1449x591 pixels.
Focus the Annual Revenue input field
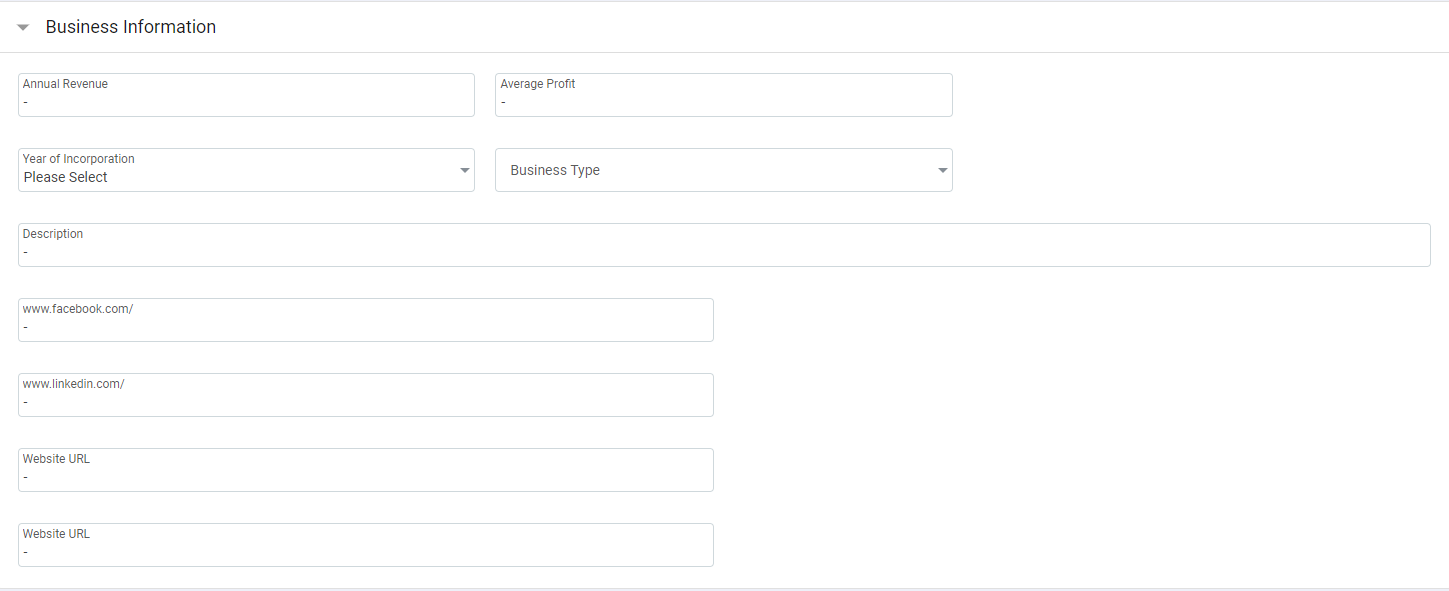pyautogui.click(x=246, y=101)
